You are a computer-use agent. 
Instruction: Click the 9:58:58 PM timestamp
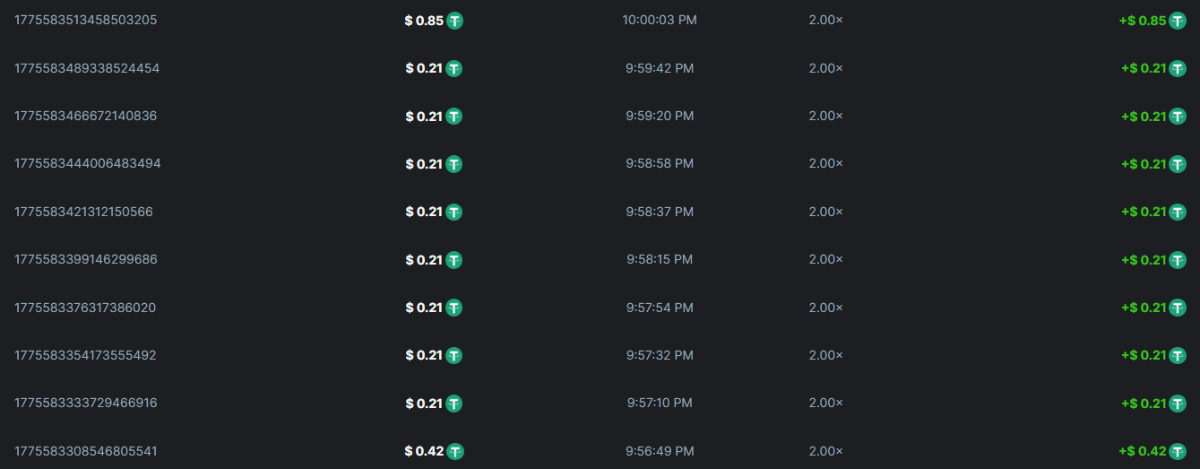coord(657,164)
